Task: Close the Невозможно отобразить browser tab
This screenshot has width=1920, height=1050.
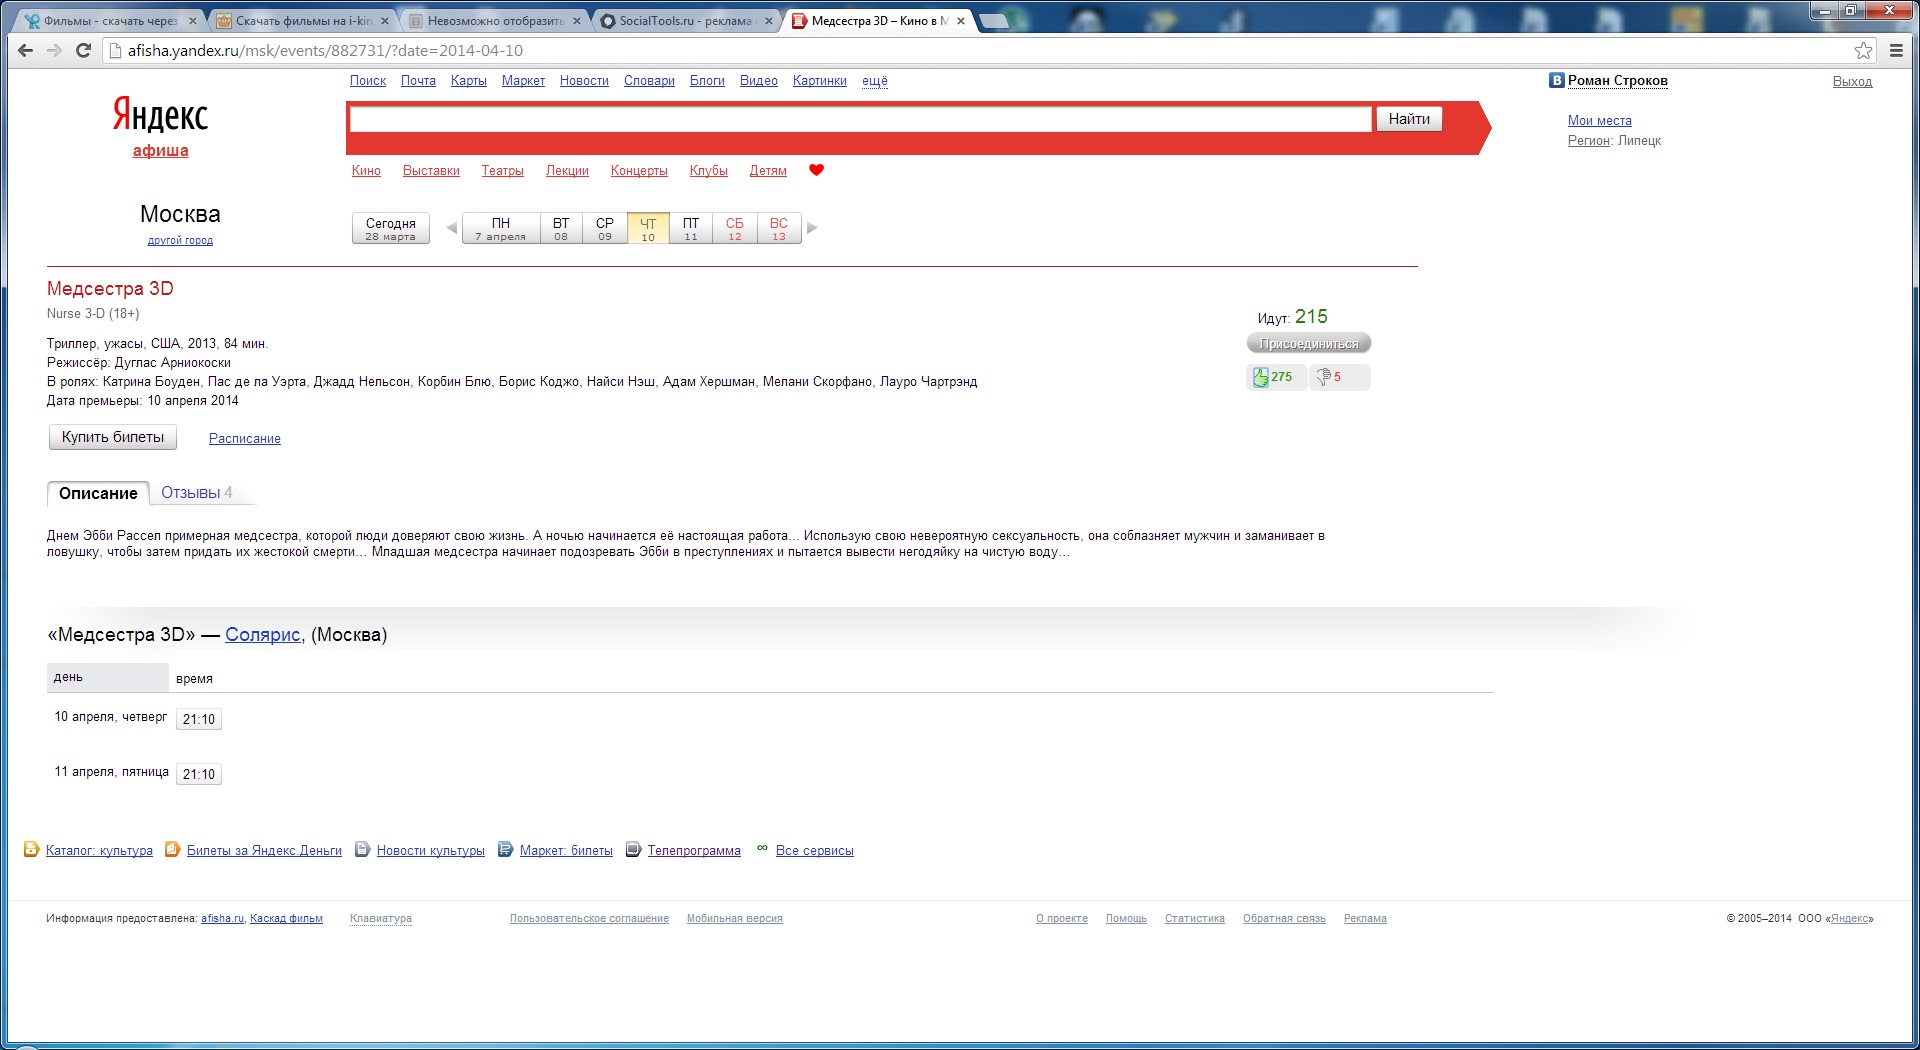Action: tap(577, 21)
